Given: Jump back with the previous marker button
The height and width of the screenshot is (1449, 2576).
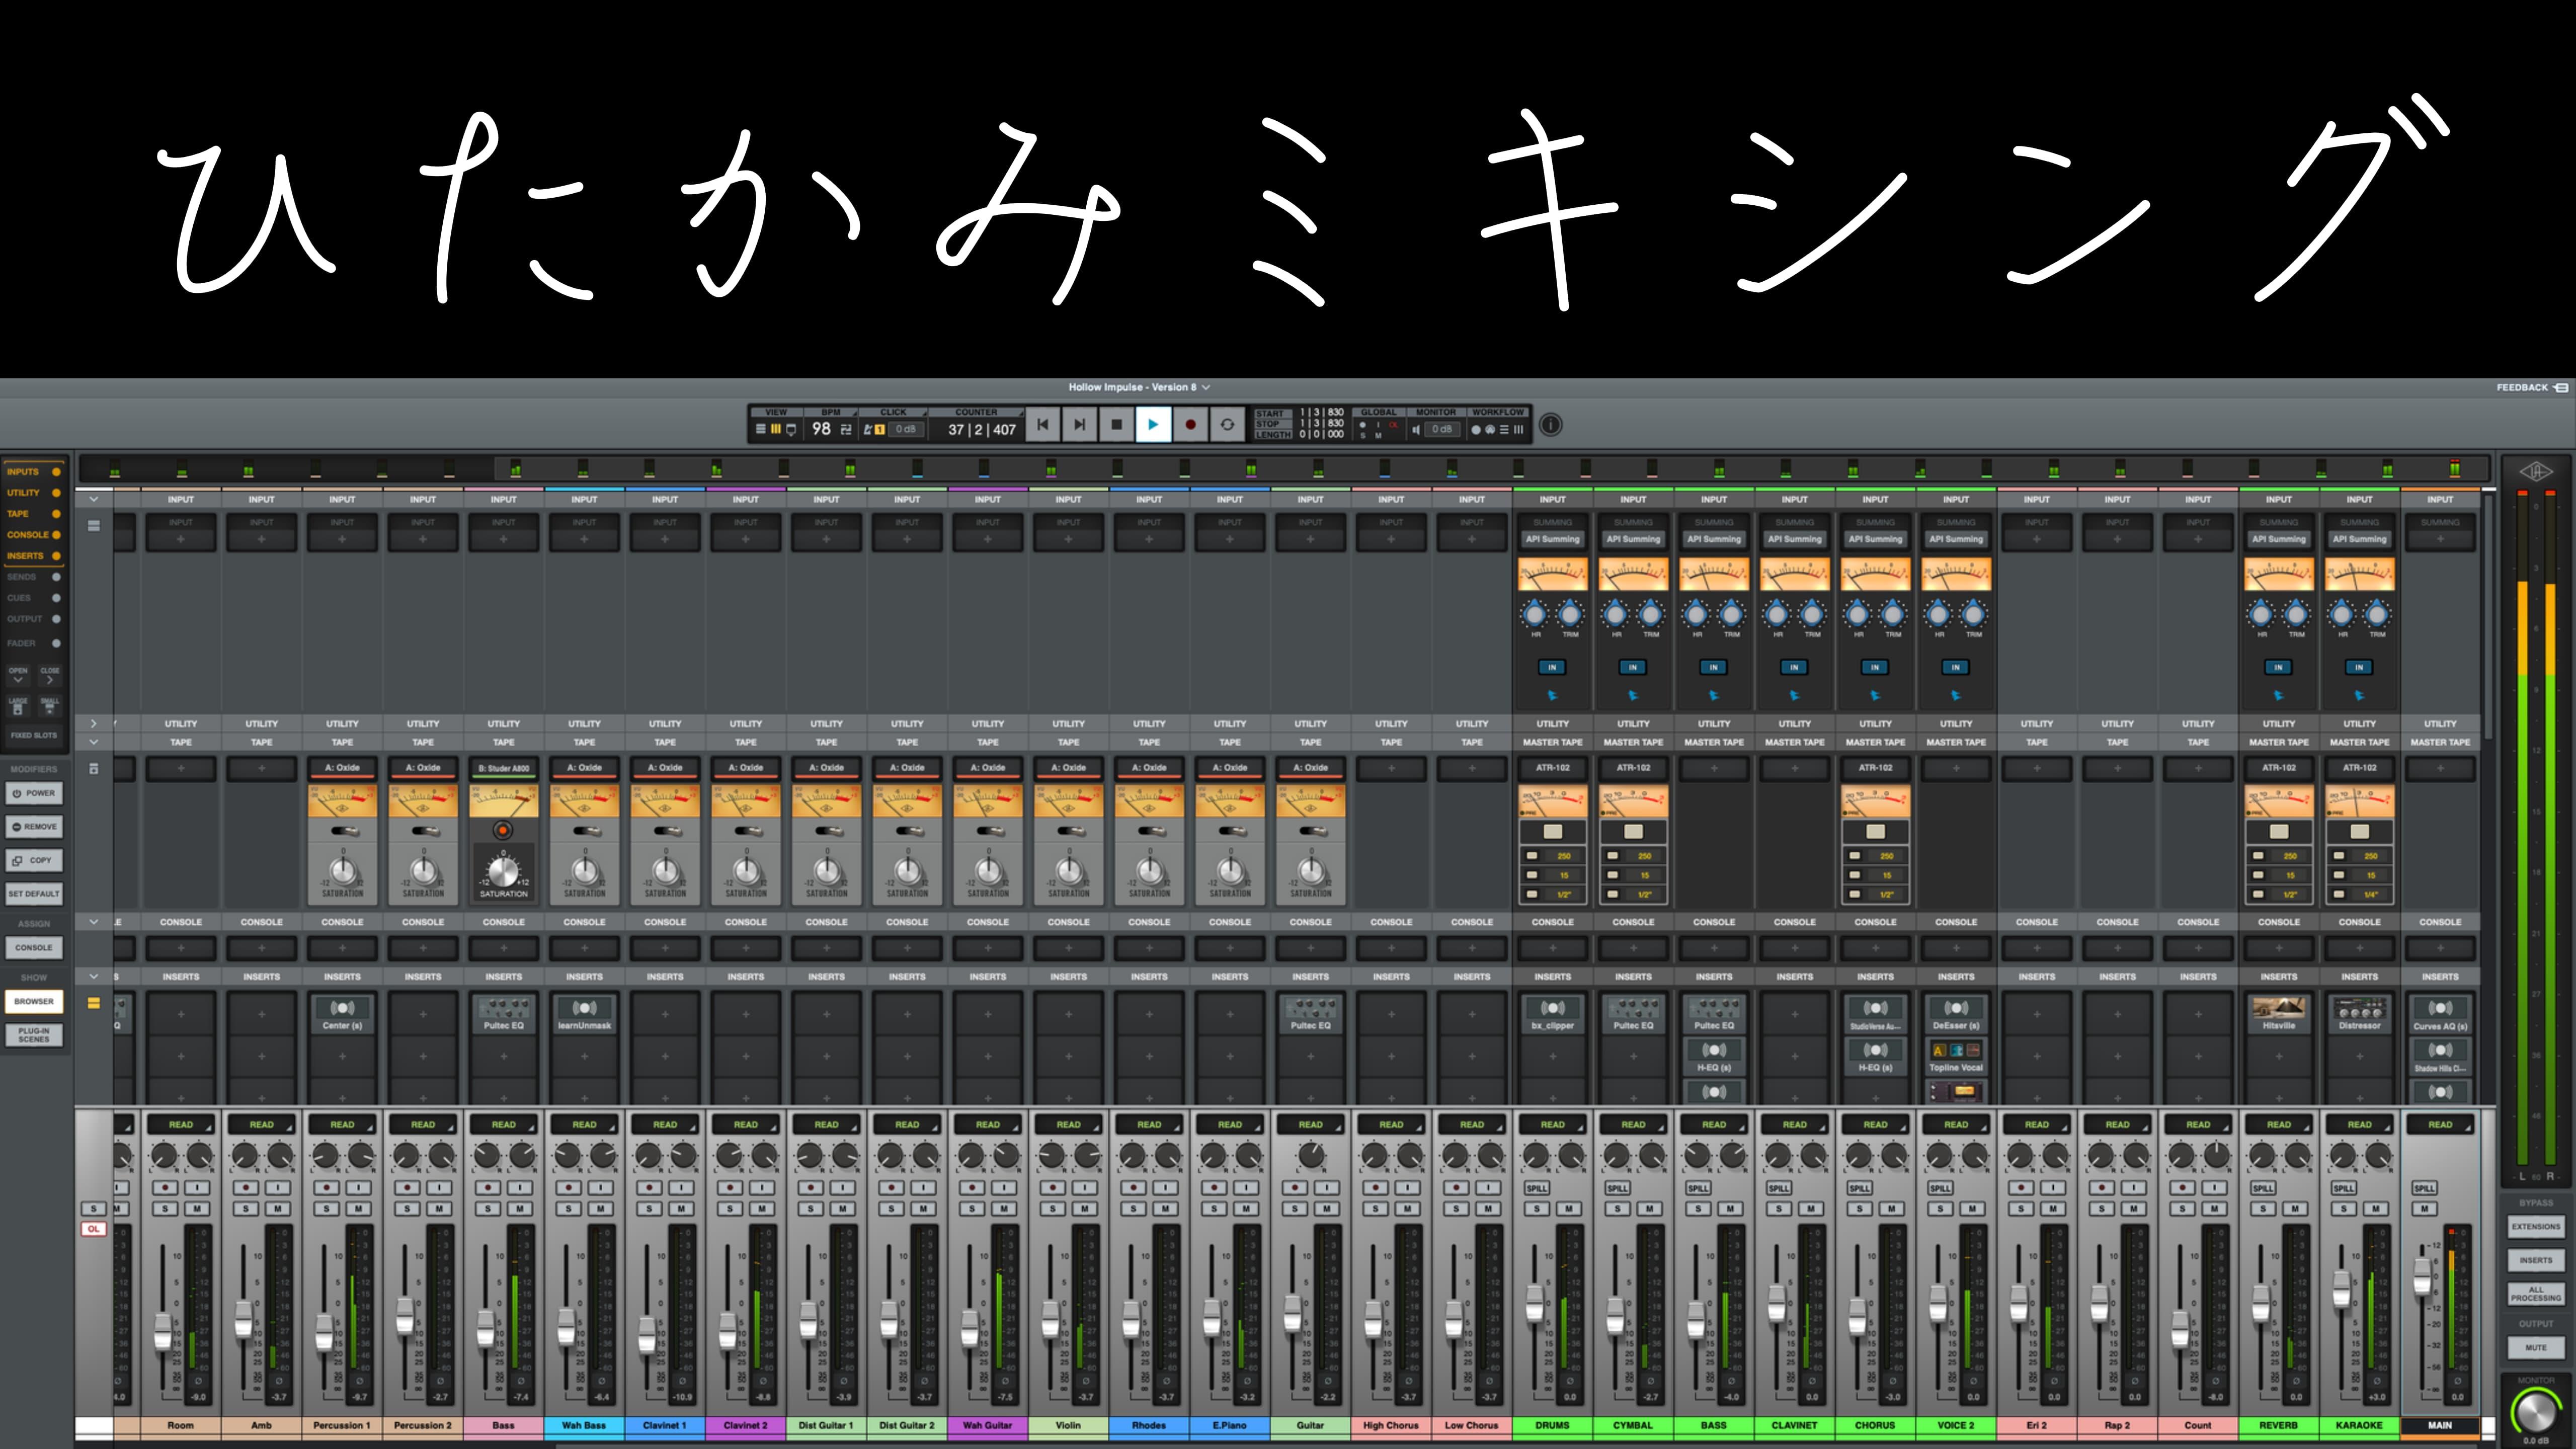Looking at the screenshot, I should tap(1042, 425).
